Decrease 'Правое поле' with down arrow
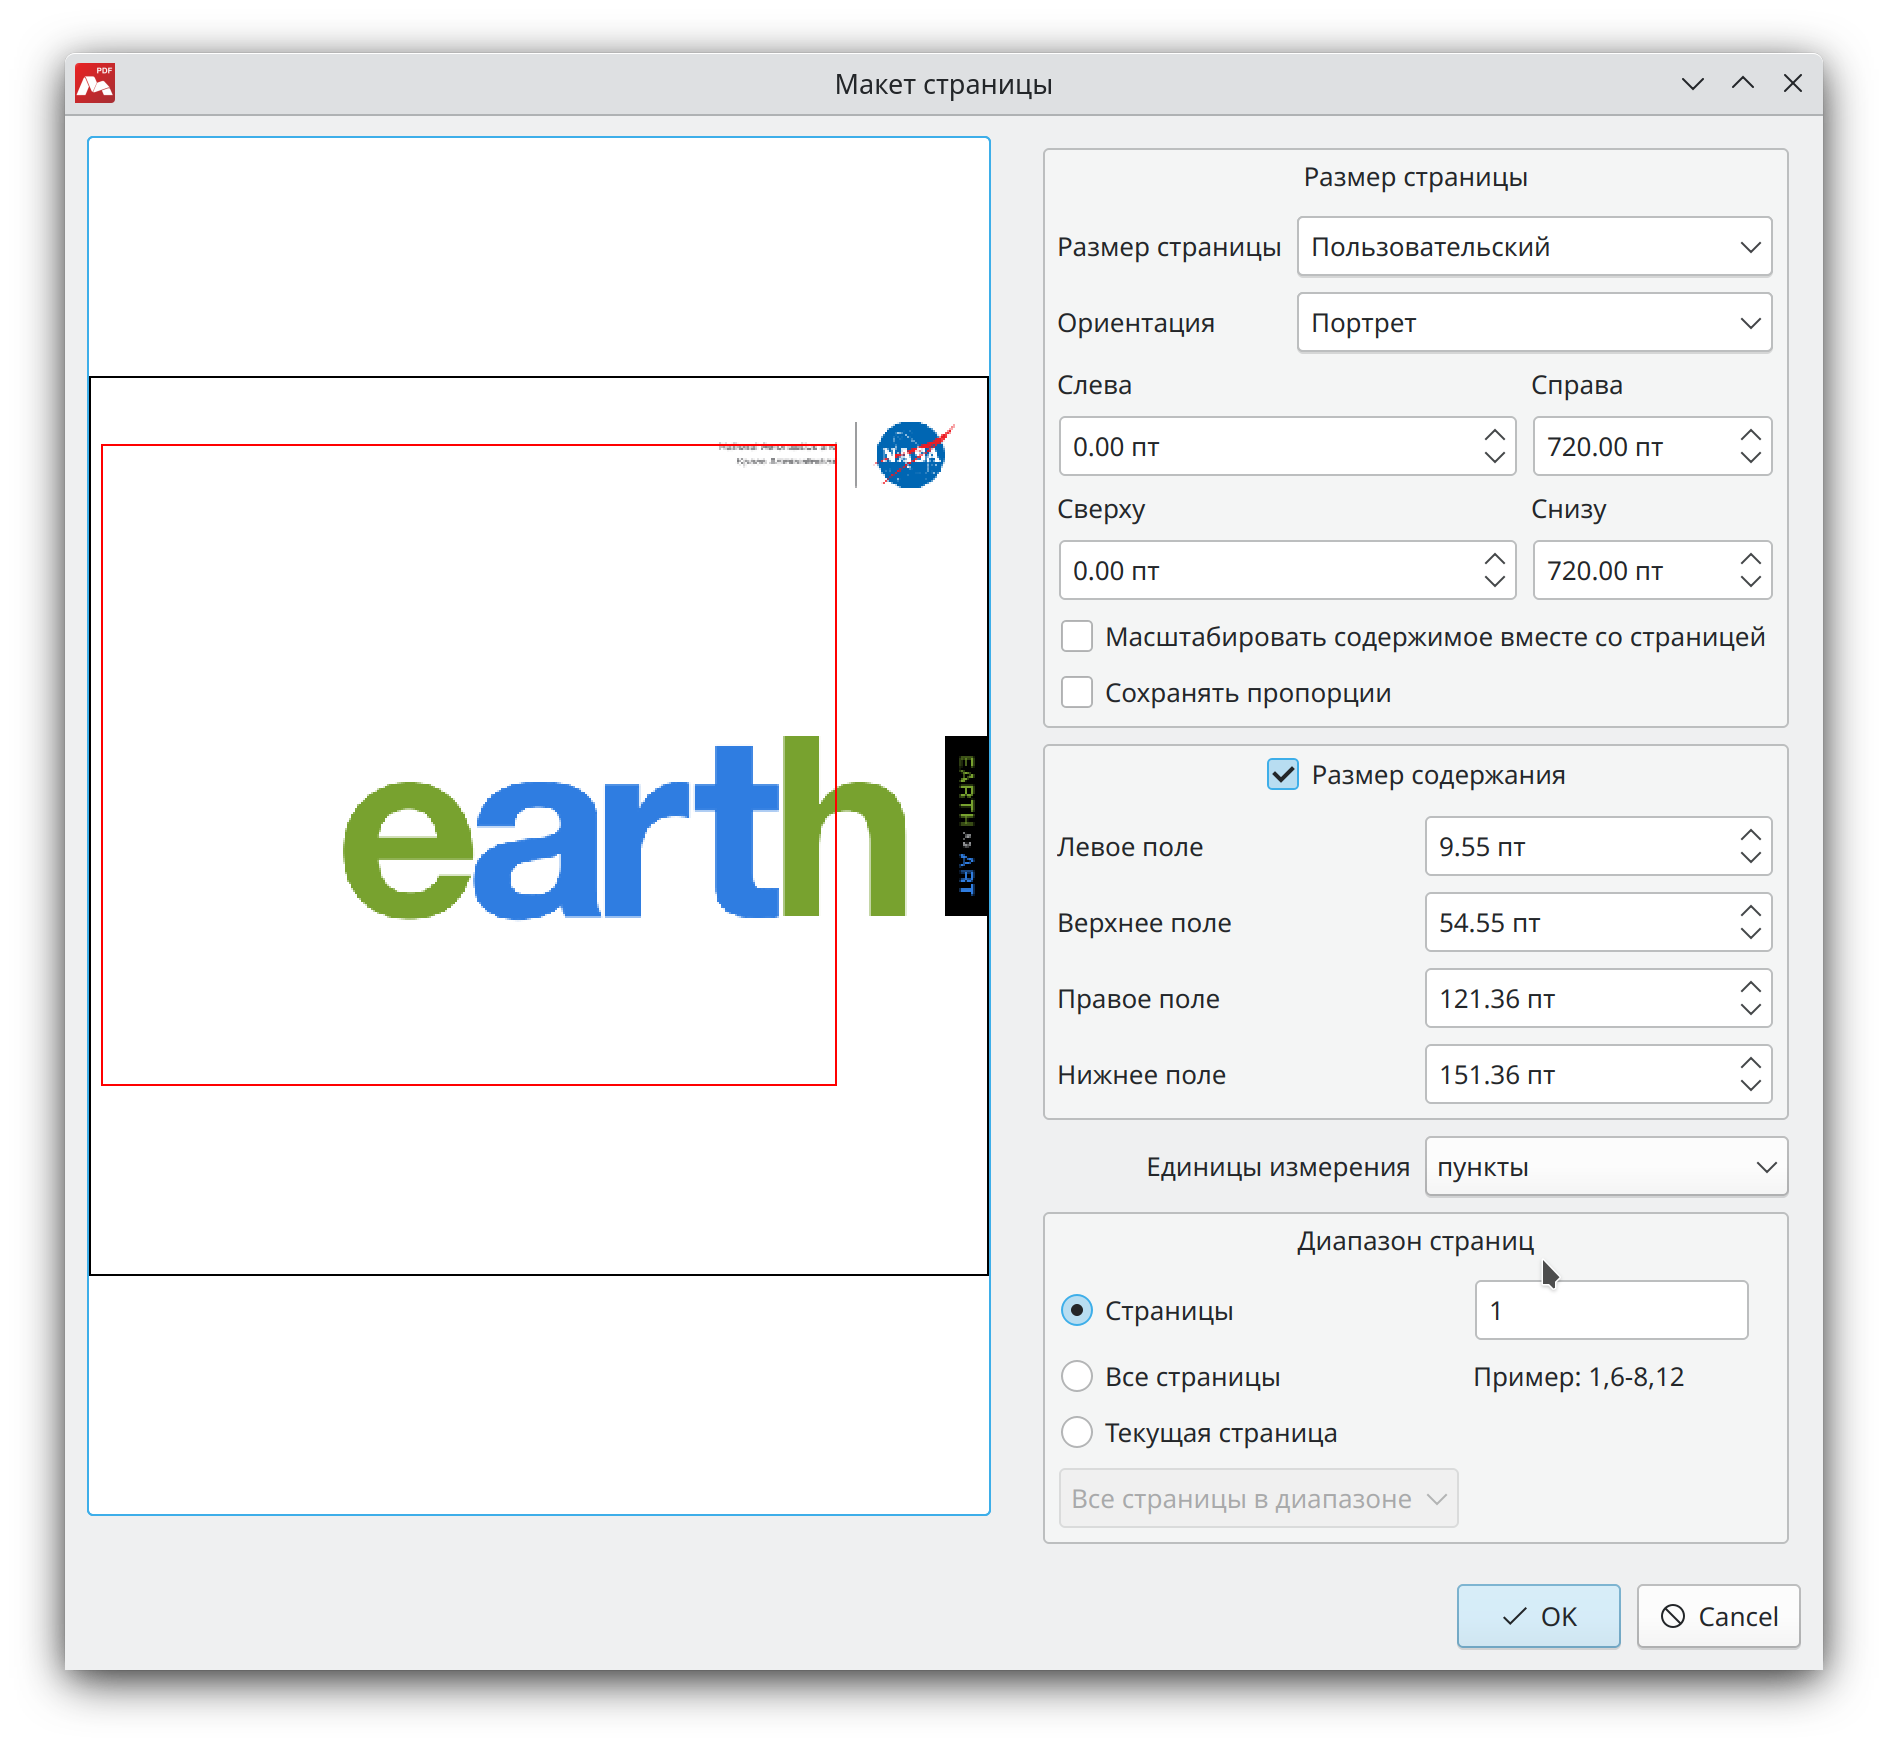Viewport: 1888px width, 1747px height. [x=1751, y=1011]
